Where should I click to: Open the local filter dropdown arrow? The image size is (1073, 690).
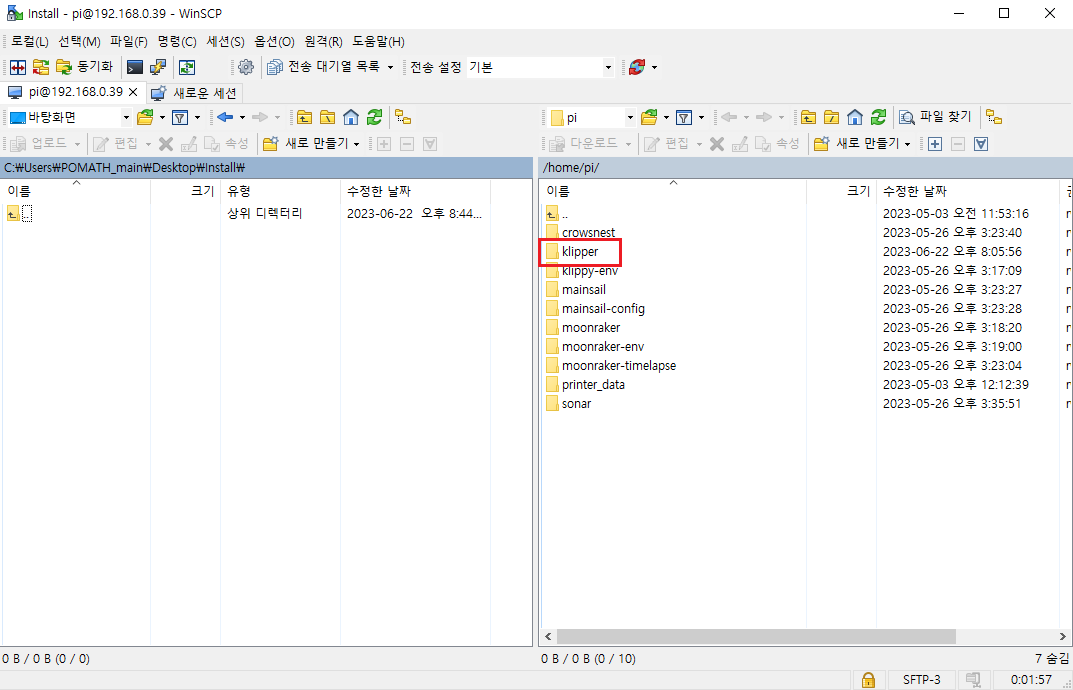pos(198,118)
